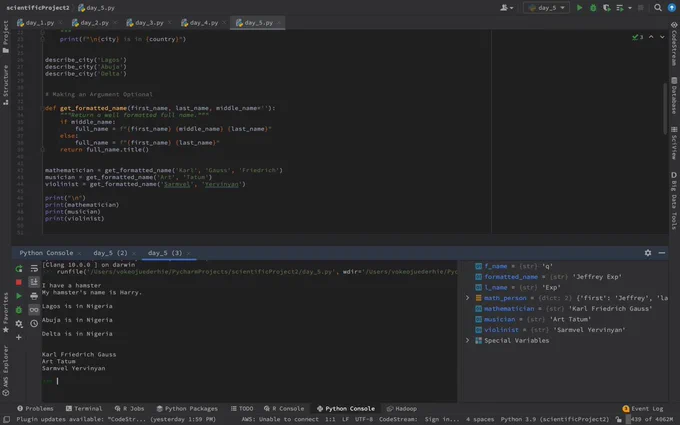Open the CodeStream side panel
The height and width of the screenshot is (425, 680).
click(x=674, y=44)
